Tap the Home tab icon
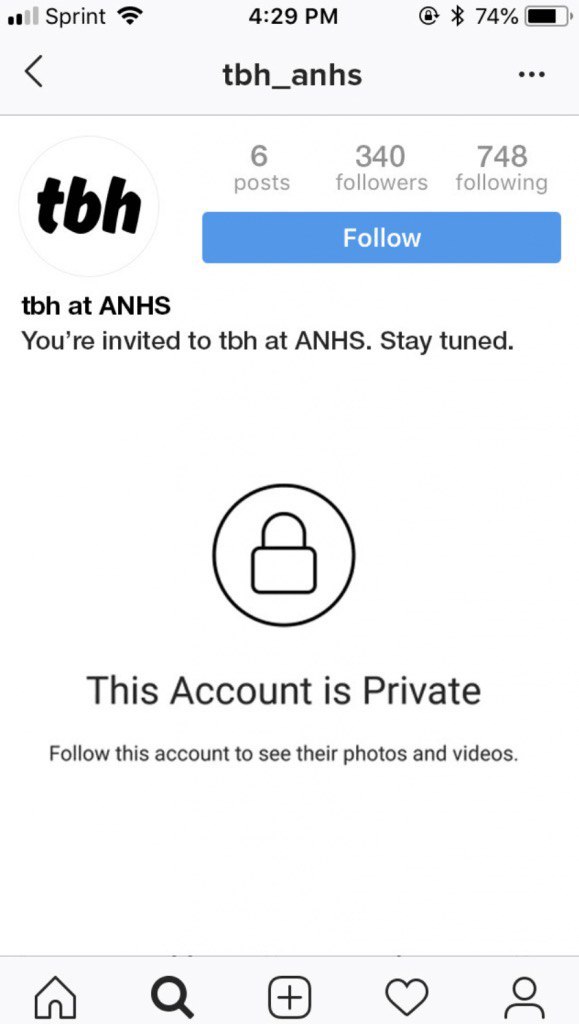This screenshot has width=579, height=1024. point(55,997)
